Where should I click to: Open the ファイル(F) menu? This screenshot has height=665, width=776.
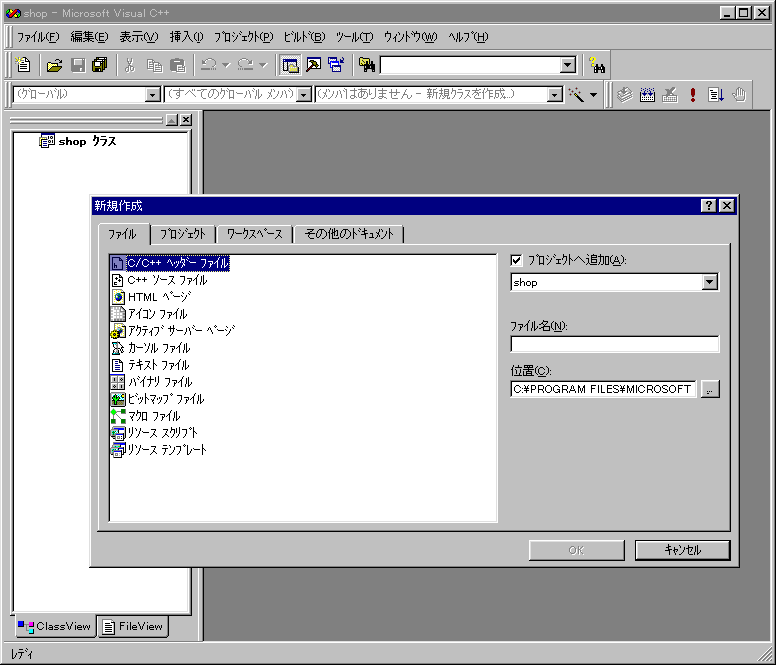point(38,37)
